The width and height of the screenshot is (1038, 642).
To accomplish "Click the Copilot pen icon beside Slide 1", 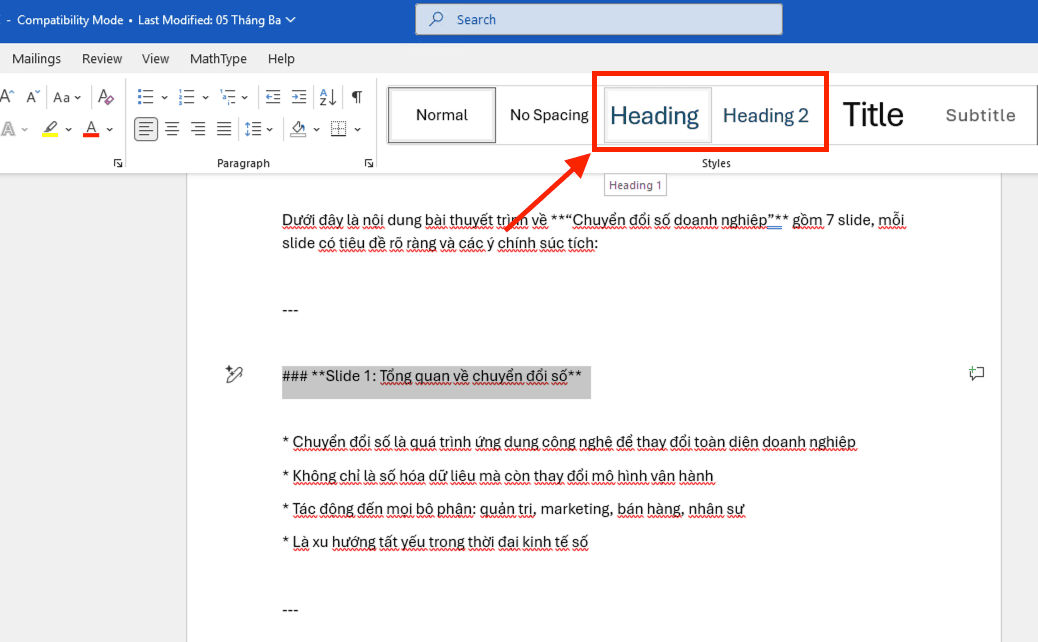I will pos(234,374).
